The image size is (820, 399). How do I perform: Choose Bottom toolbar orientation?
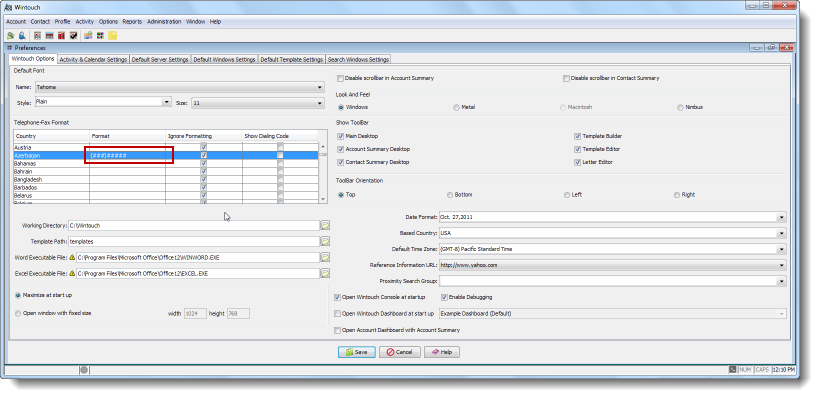tap(450, 195)
